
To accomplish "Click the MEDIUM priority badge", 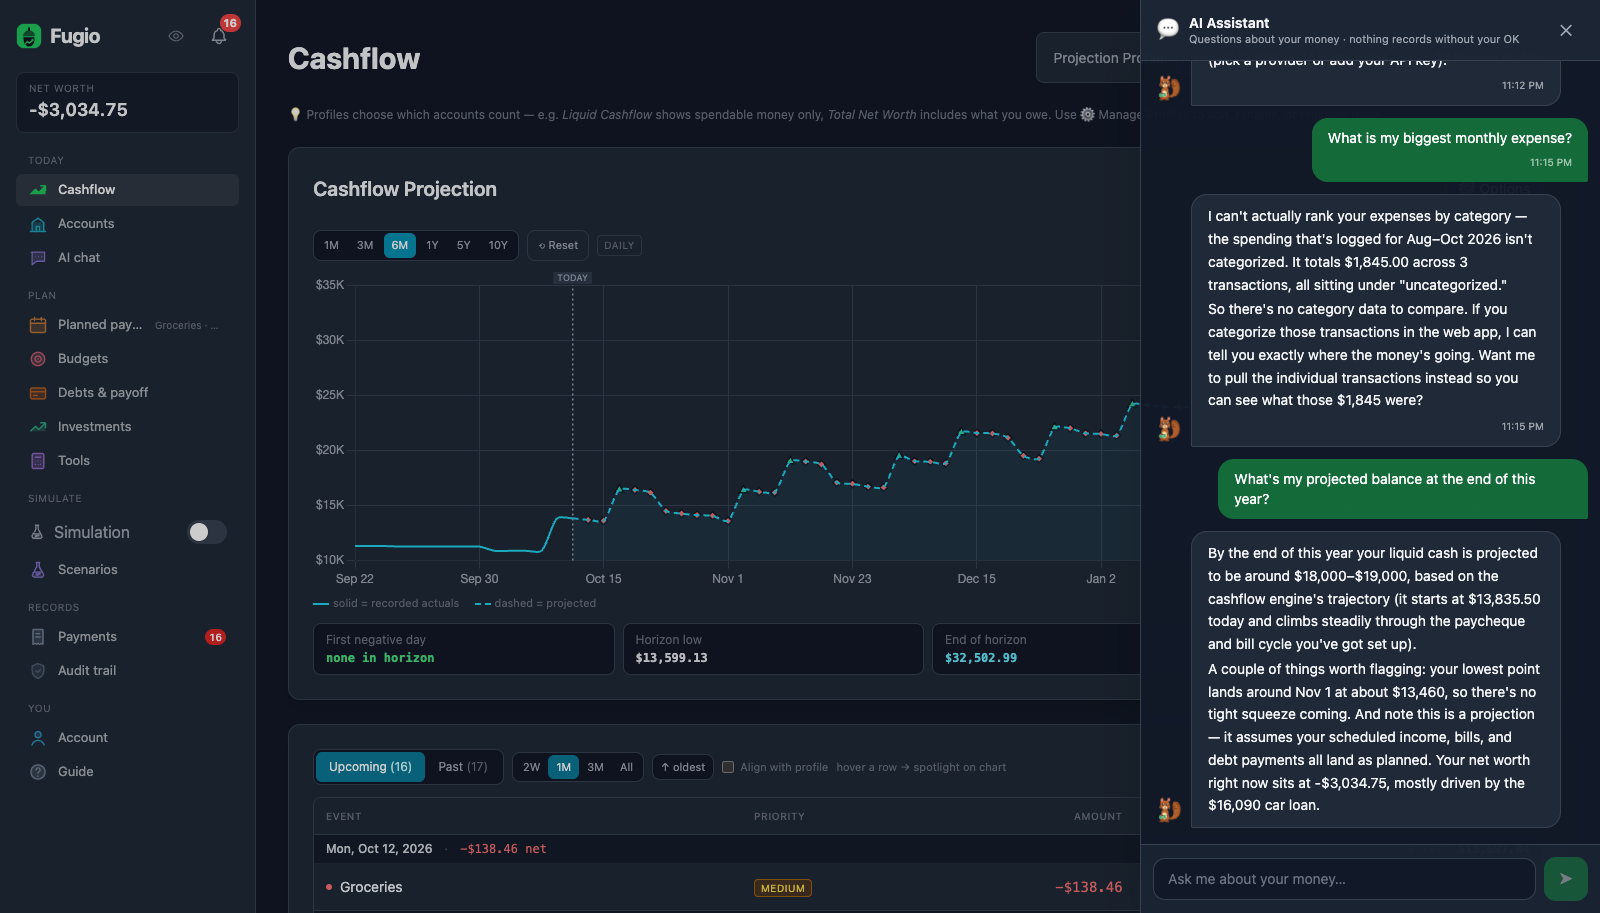I will click(783, 888).
